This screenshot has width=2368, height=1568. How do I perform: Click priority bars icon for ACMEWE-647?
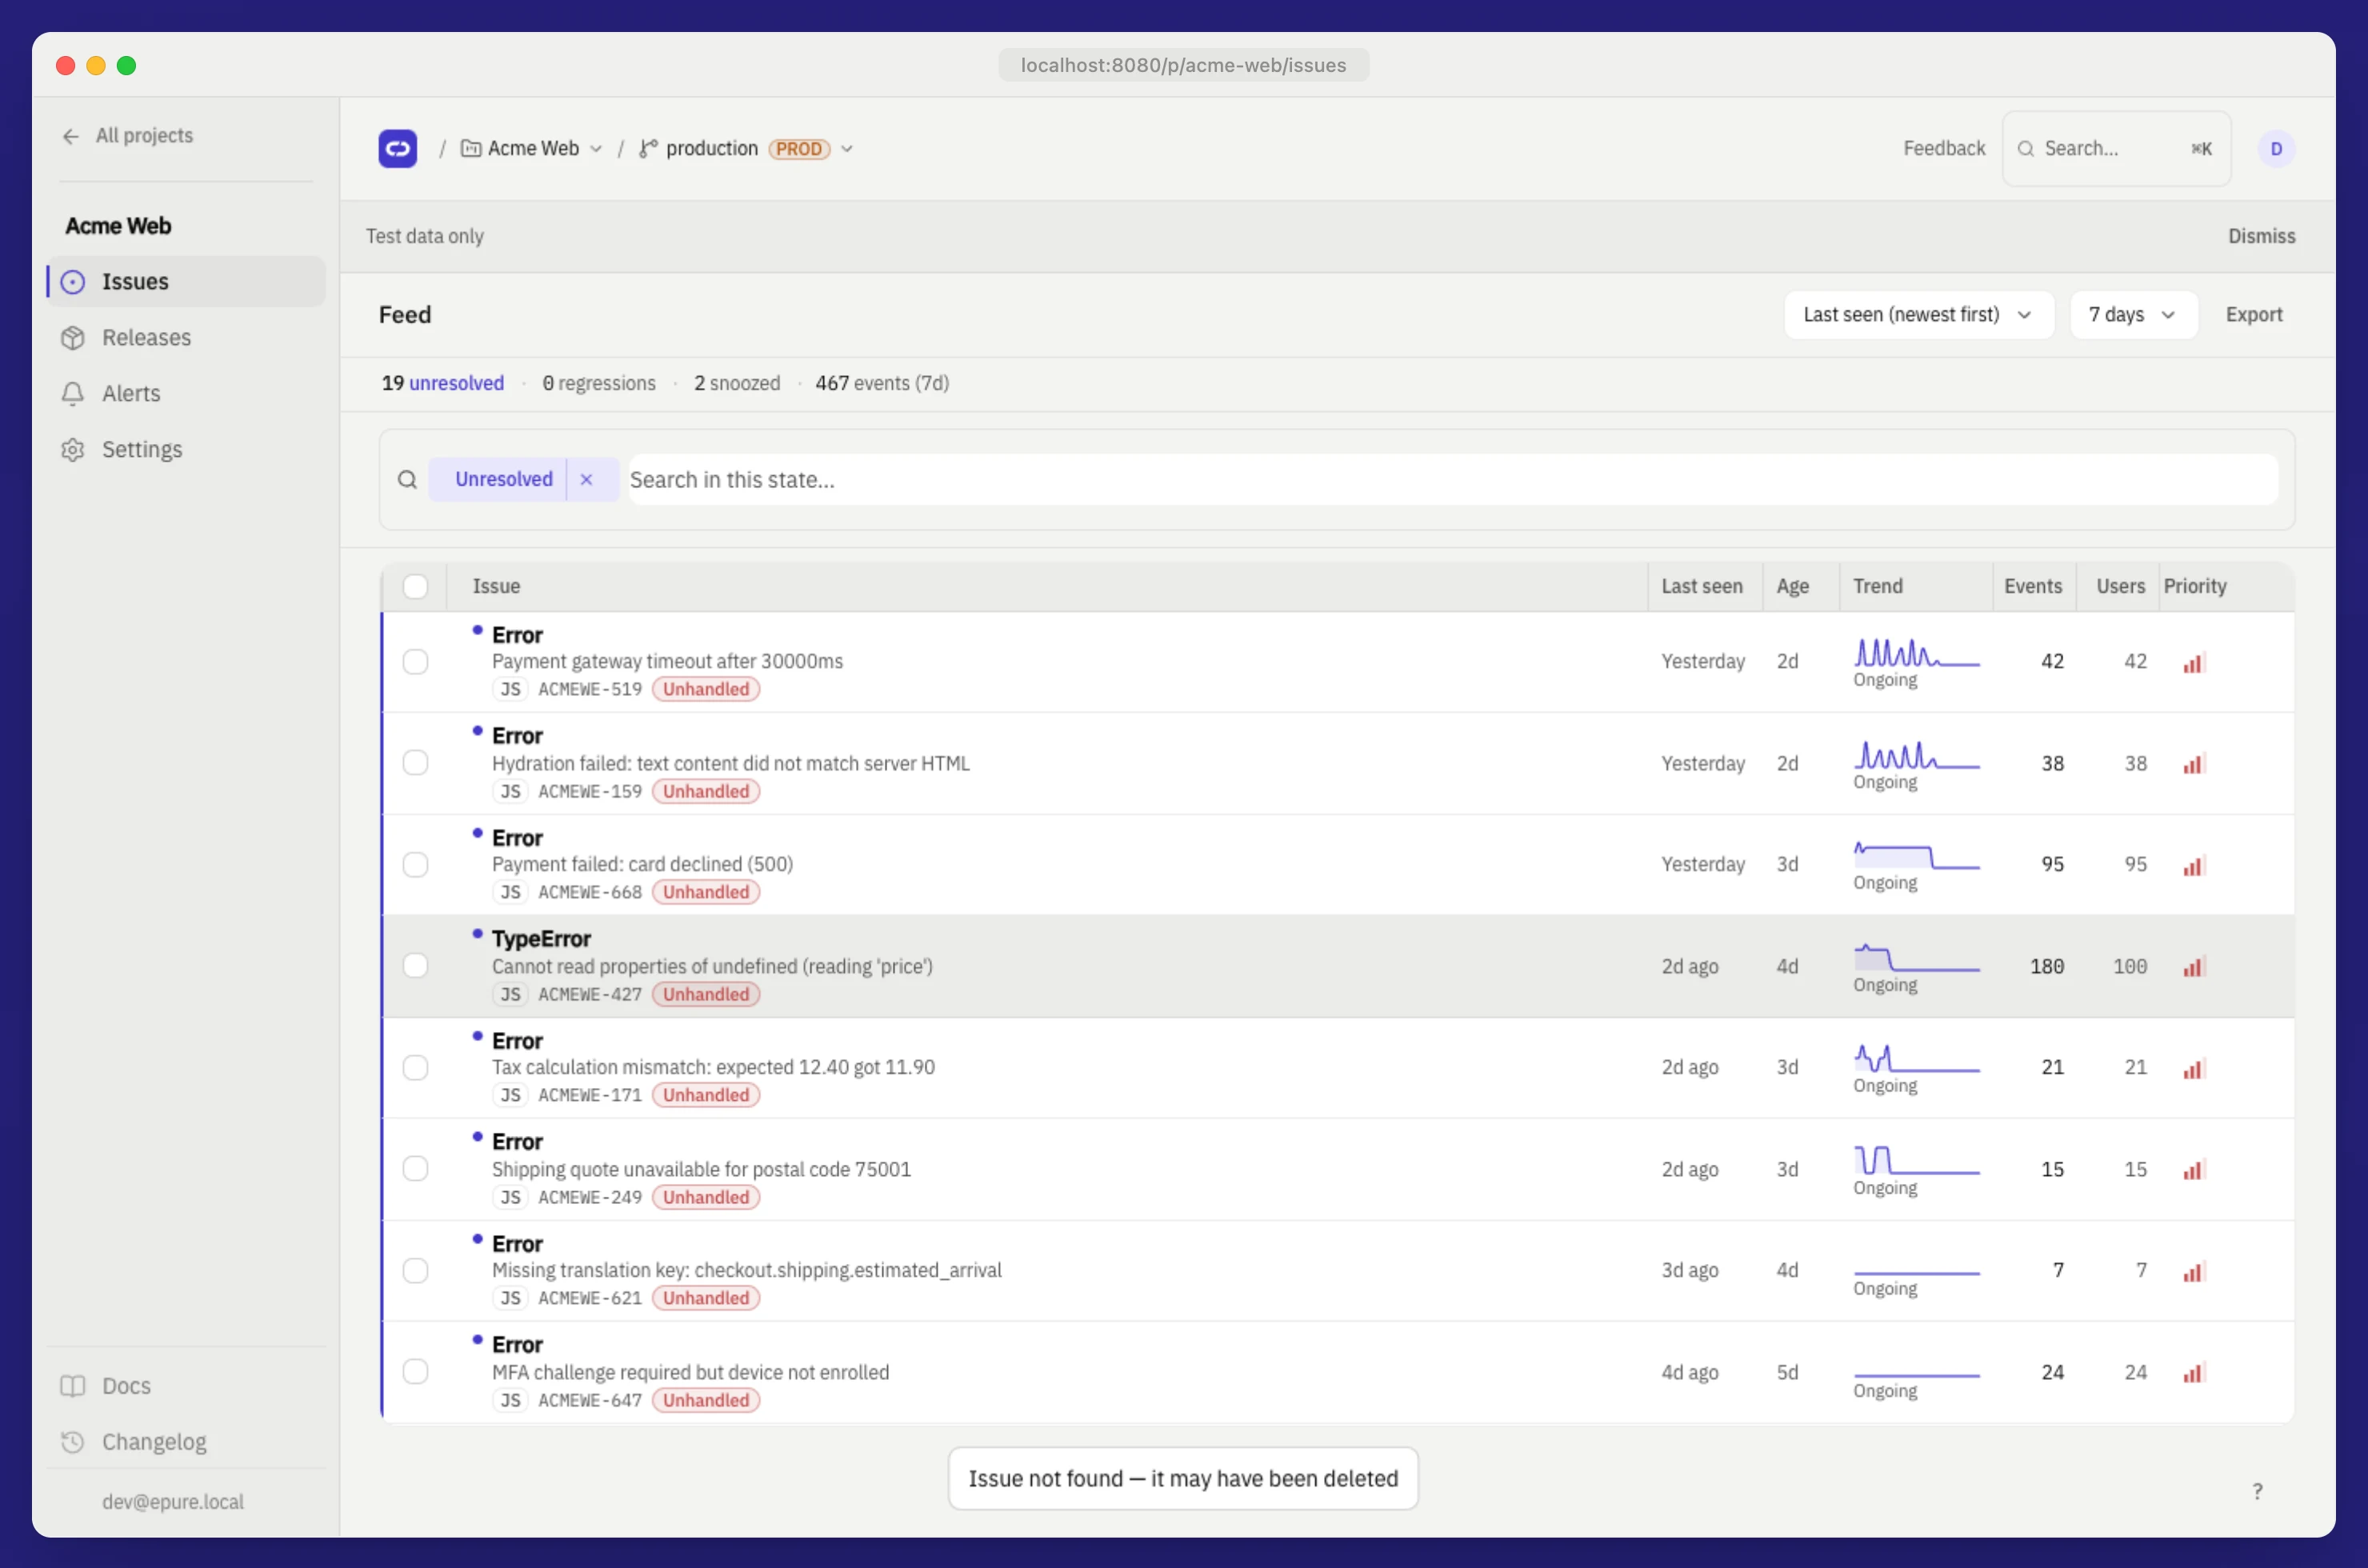(x=2194, y=1373)
